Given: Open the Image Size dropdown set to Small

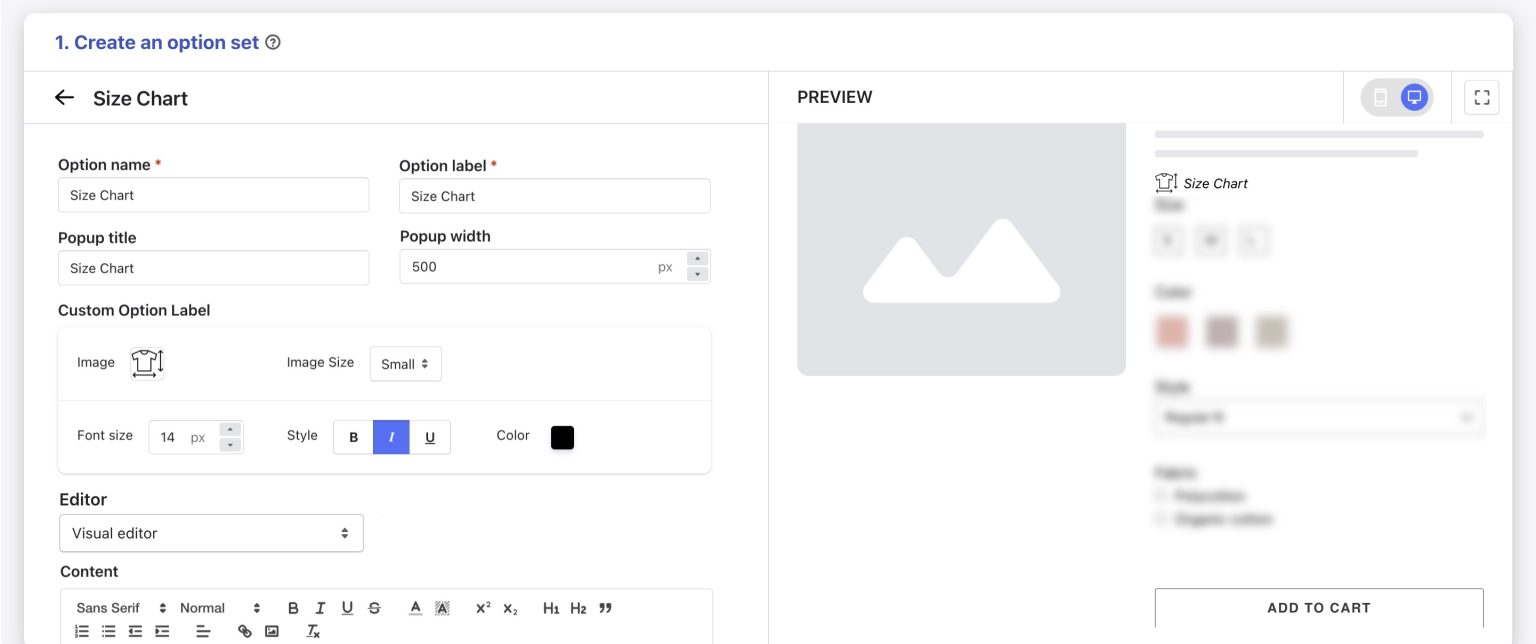Looking at the screenshot, I should coord(405,364).
